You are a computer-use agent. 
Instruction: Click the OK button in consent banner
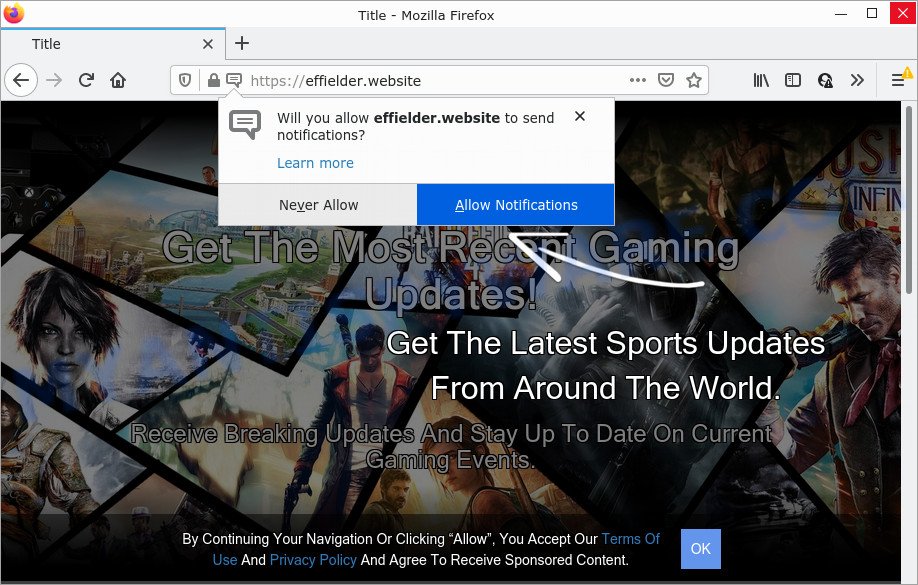point(701,549)
